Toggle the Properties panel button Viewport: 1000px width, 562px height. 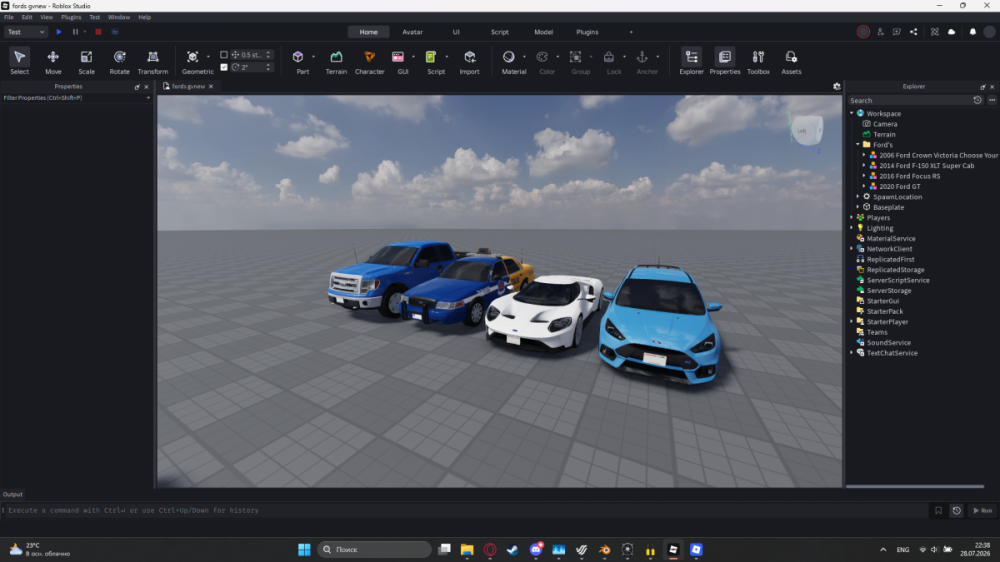click(724, 62)
